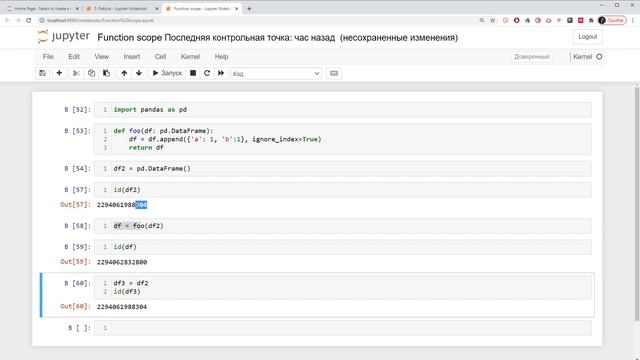Open the browser extensions puzzle icon
640x360 pixels.
591,20
